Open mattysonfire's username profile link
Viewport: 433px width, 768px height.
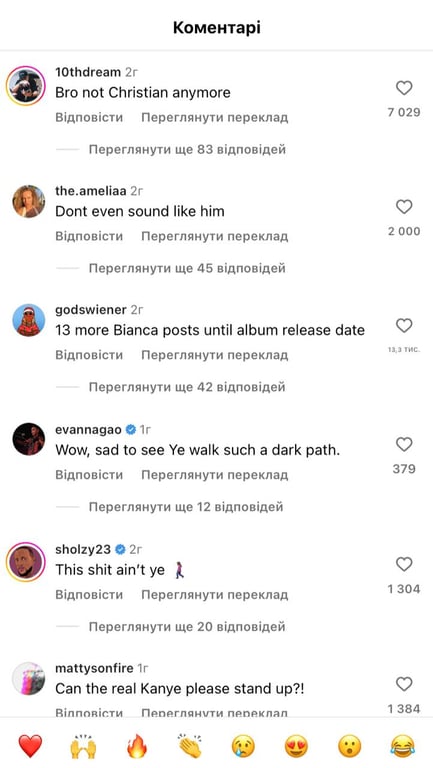pyautogui.click(x=94, y=668)
